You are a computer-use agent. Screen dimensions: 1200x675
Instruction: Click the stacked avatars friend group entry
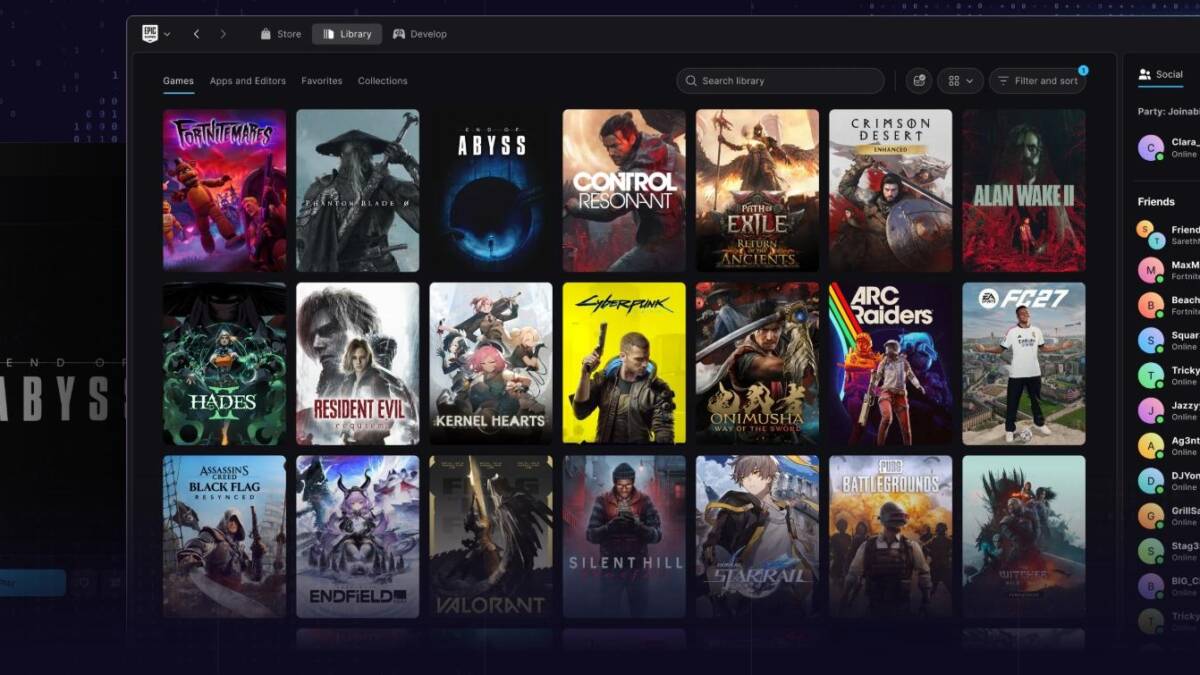click(x=1151, y=235)
